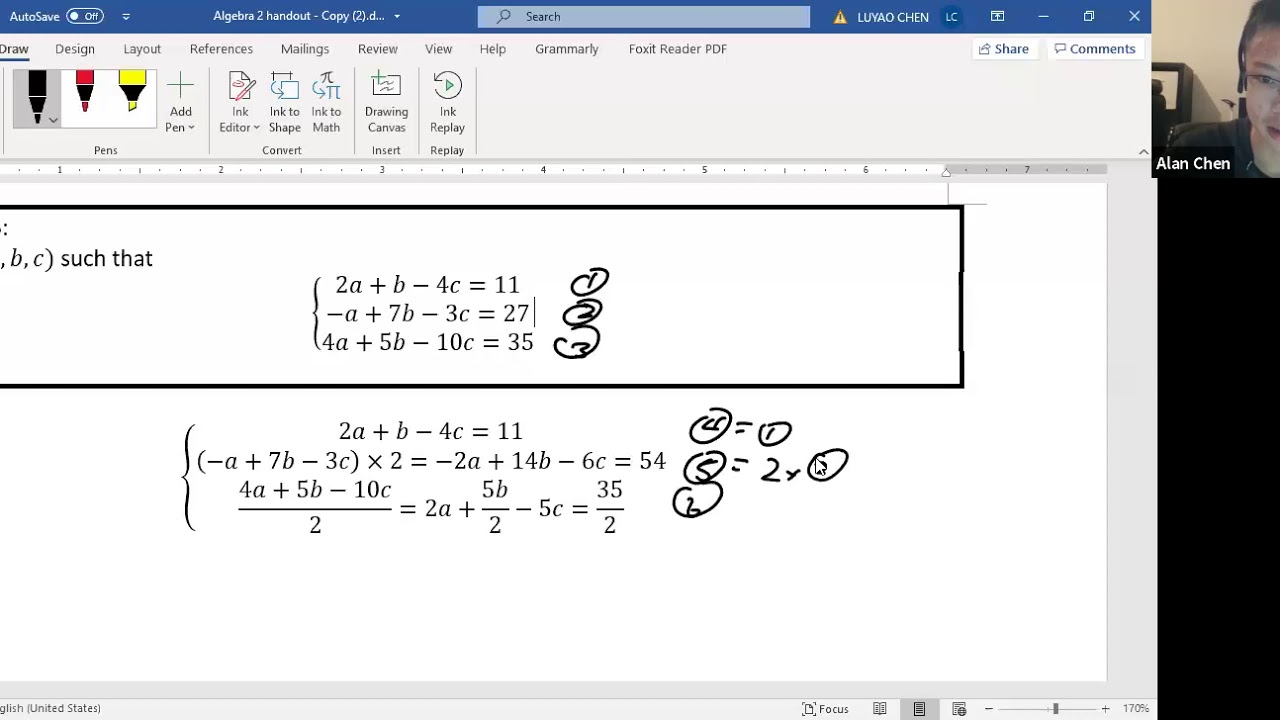Image resolution: width=1280 pixels, height=720 pixels.
Task: Adjust the zoom slider handle
Action: click(x=1055, y=709)
